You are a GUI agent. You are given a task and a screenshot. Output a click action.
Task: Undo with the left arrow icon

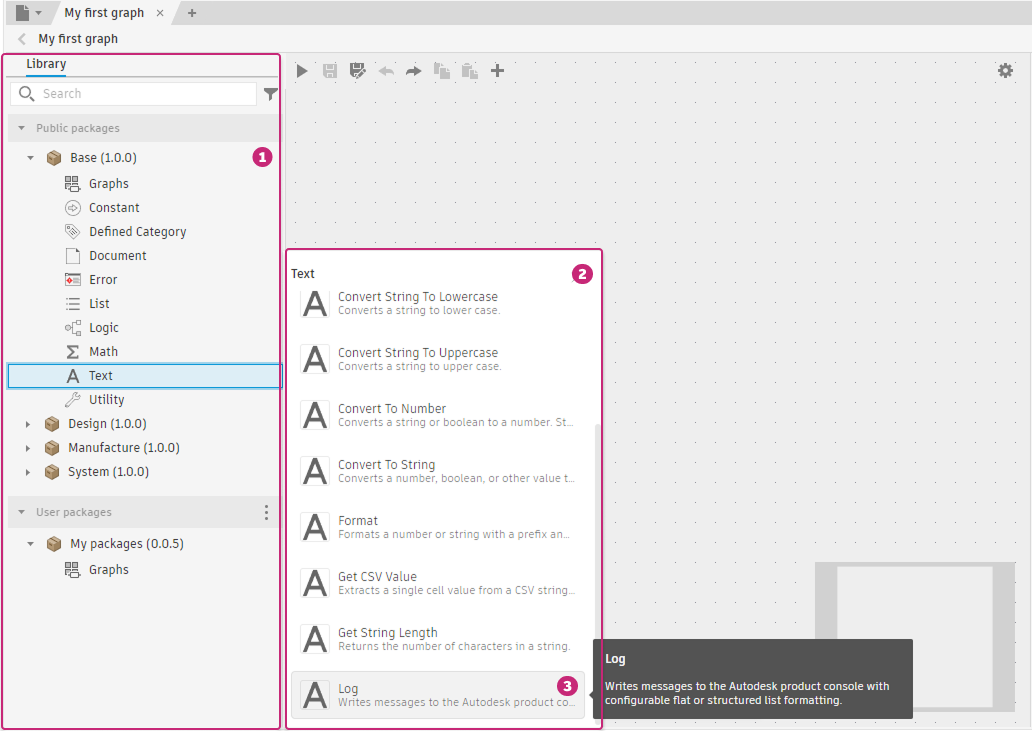click(386, 71)
